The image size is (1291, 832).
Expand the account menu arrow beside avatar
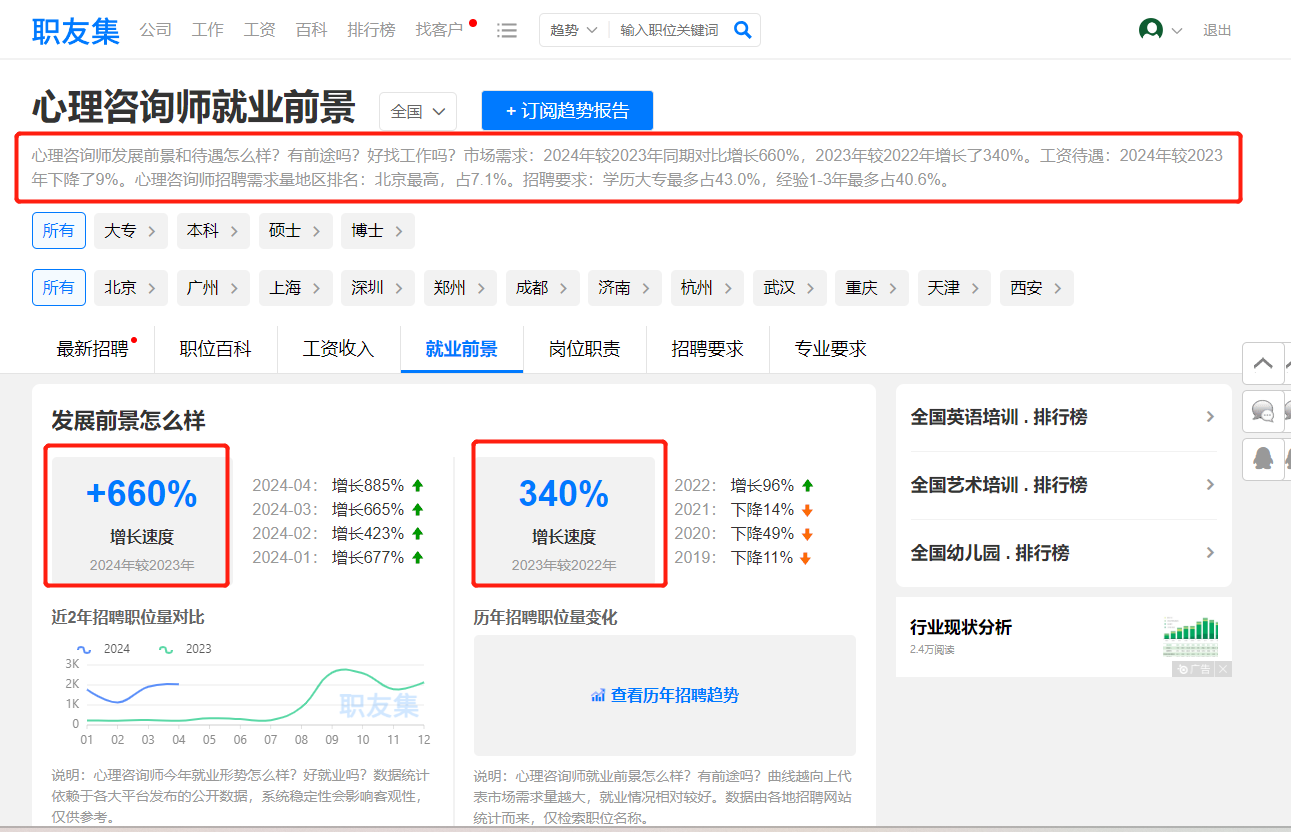(x=1177, y=31)
